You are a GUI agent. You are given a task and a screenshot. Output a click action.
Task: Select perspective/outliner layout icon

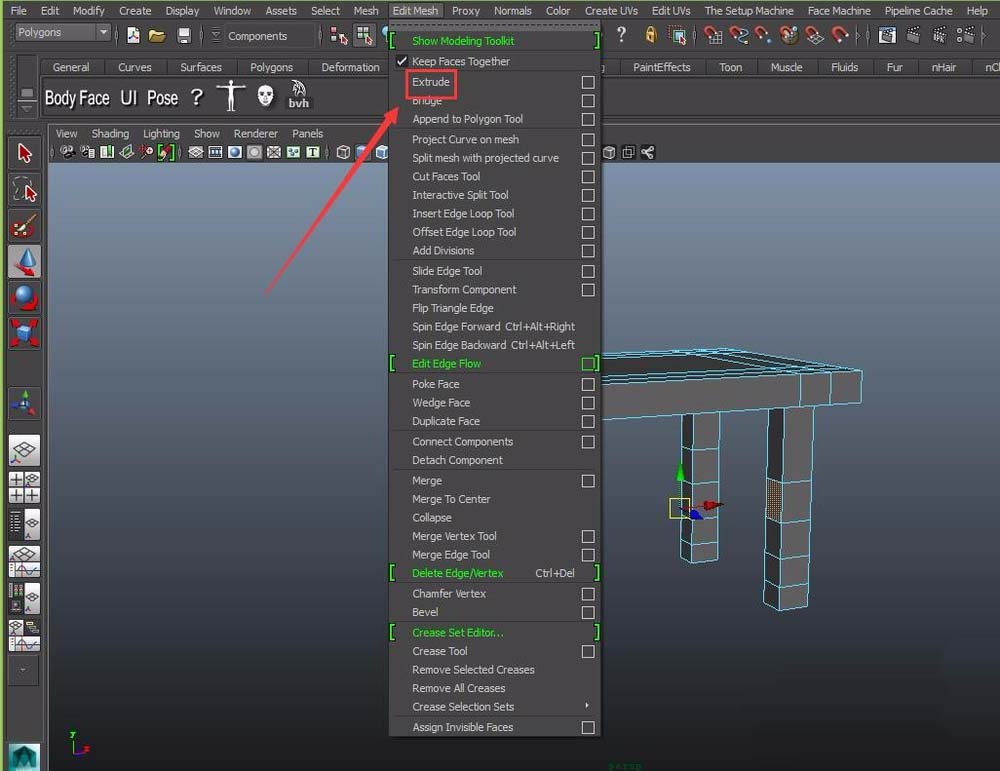[x=24, y=524]
